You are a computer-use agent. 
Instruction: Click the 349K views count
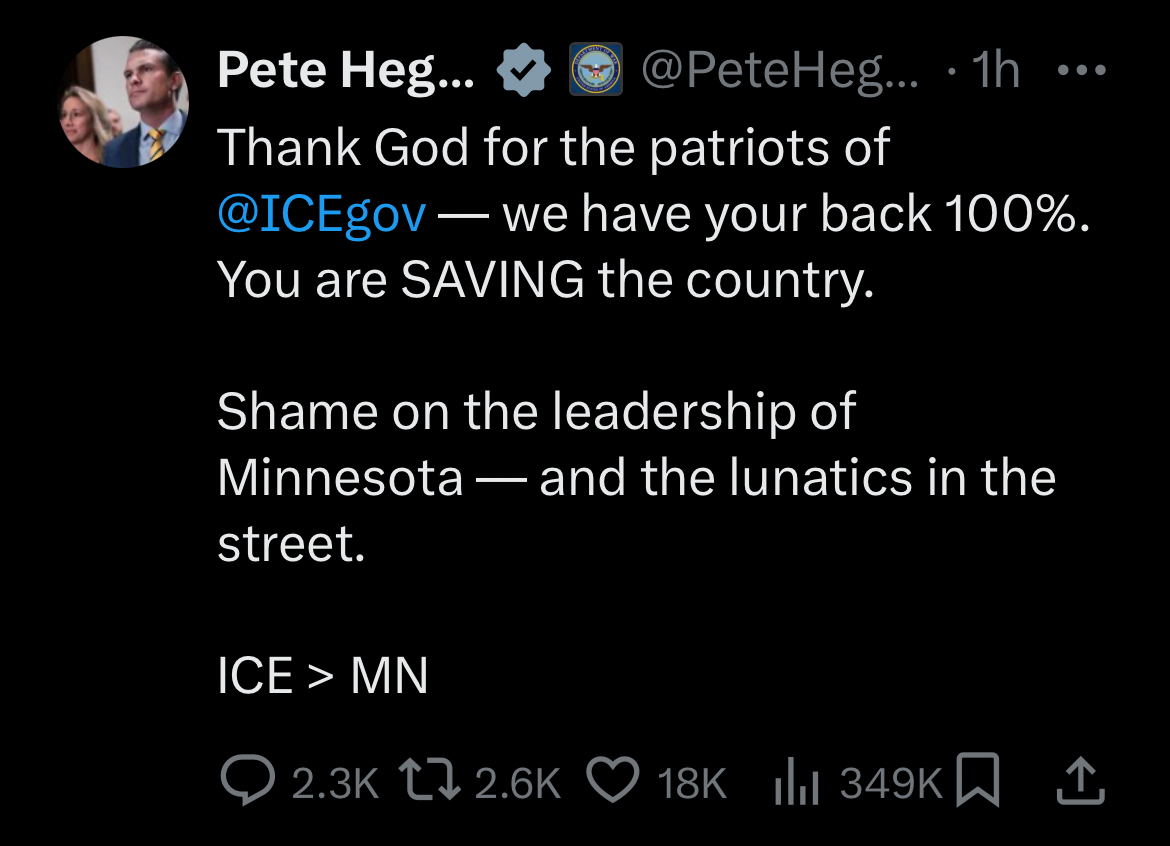(891, 783)
